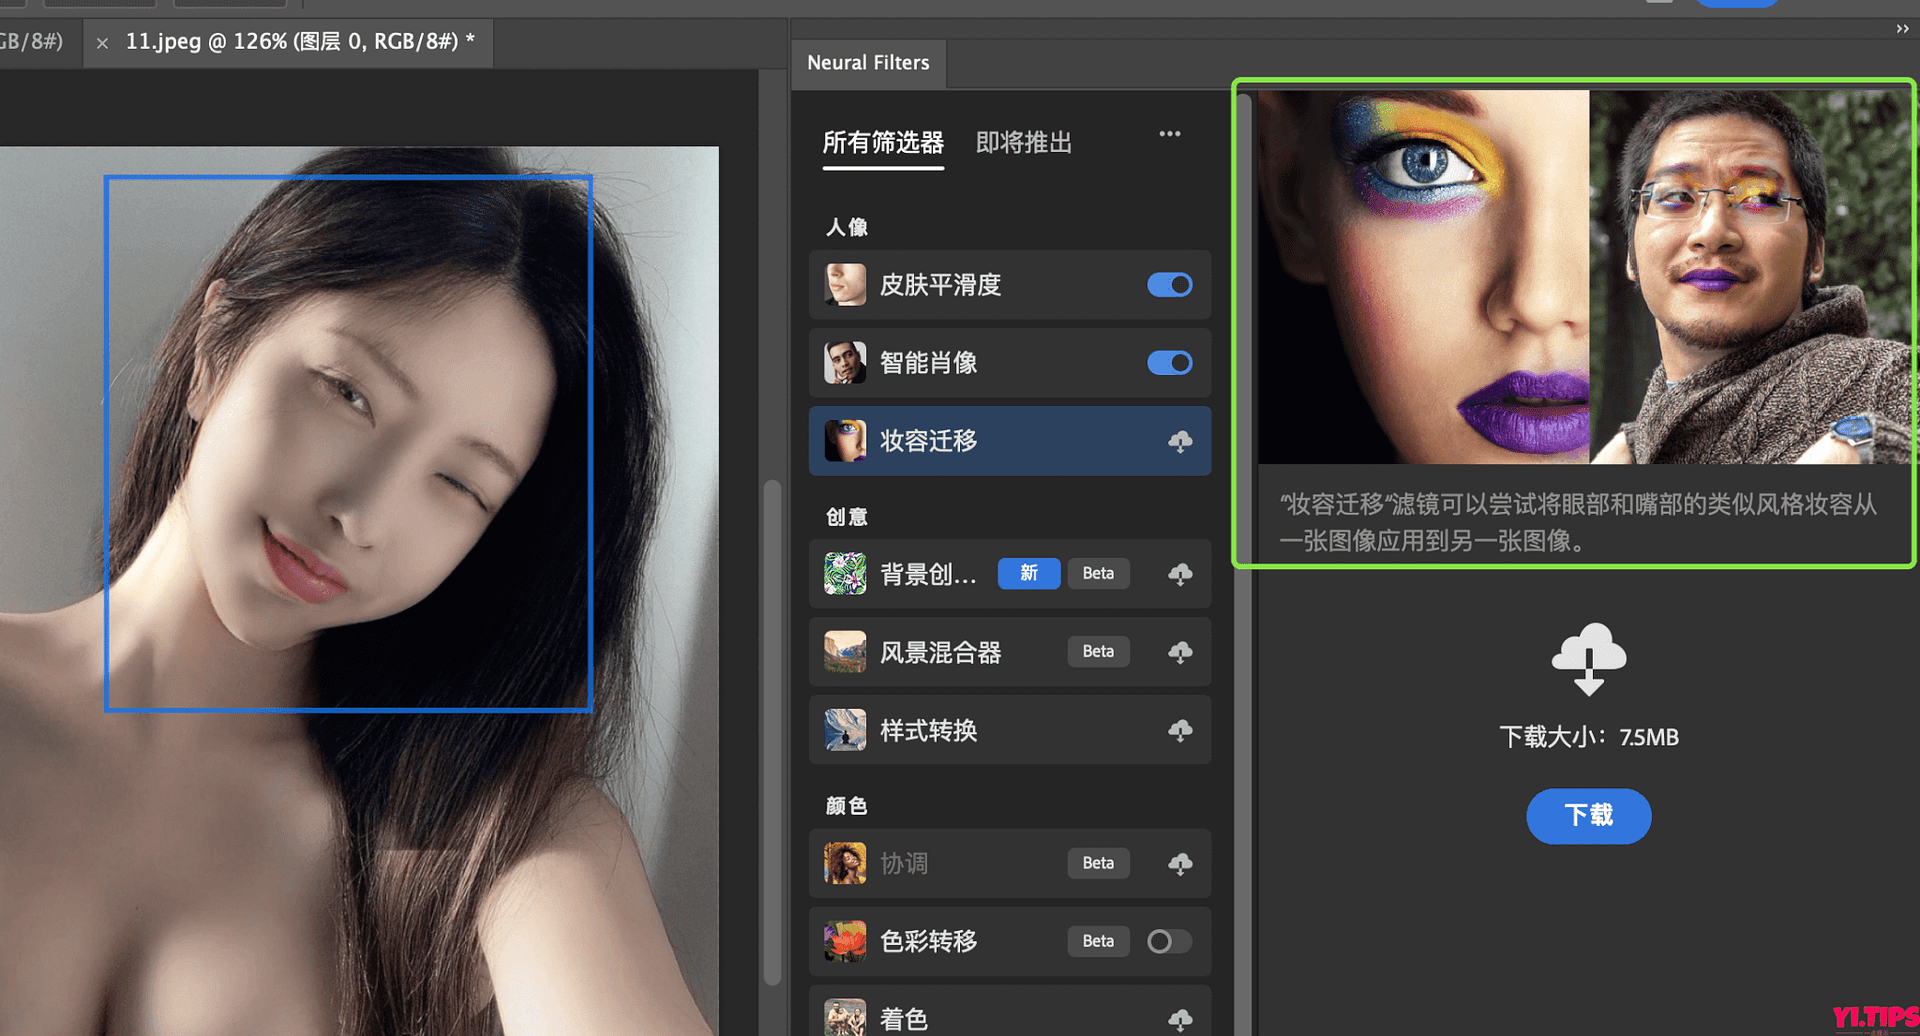The width and height of the screenshot is (1920, 1036).
Task: Close the 11.jpeg document tab
Action: (103, 43)
